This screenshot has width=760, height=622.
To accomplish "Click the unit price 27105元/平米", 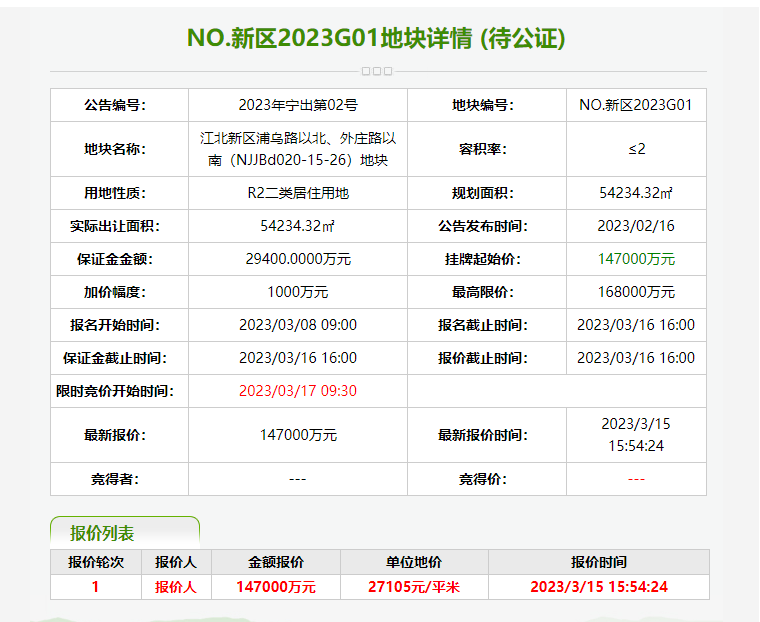I will 413,587.
